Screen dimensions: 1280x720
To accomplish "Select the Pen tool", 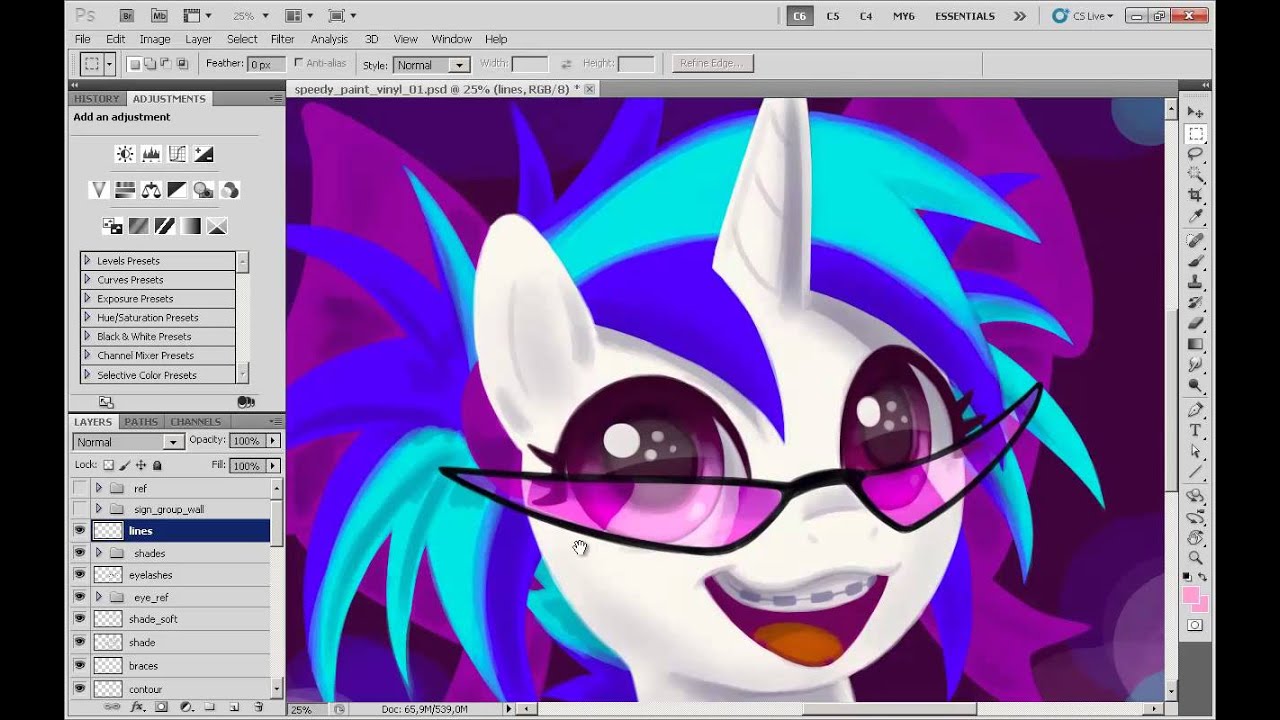I will pos(1195,410).
